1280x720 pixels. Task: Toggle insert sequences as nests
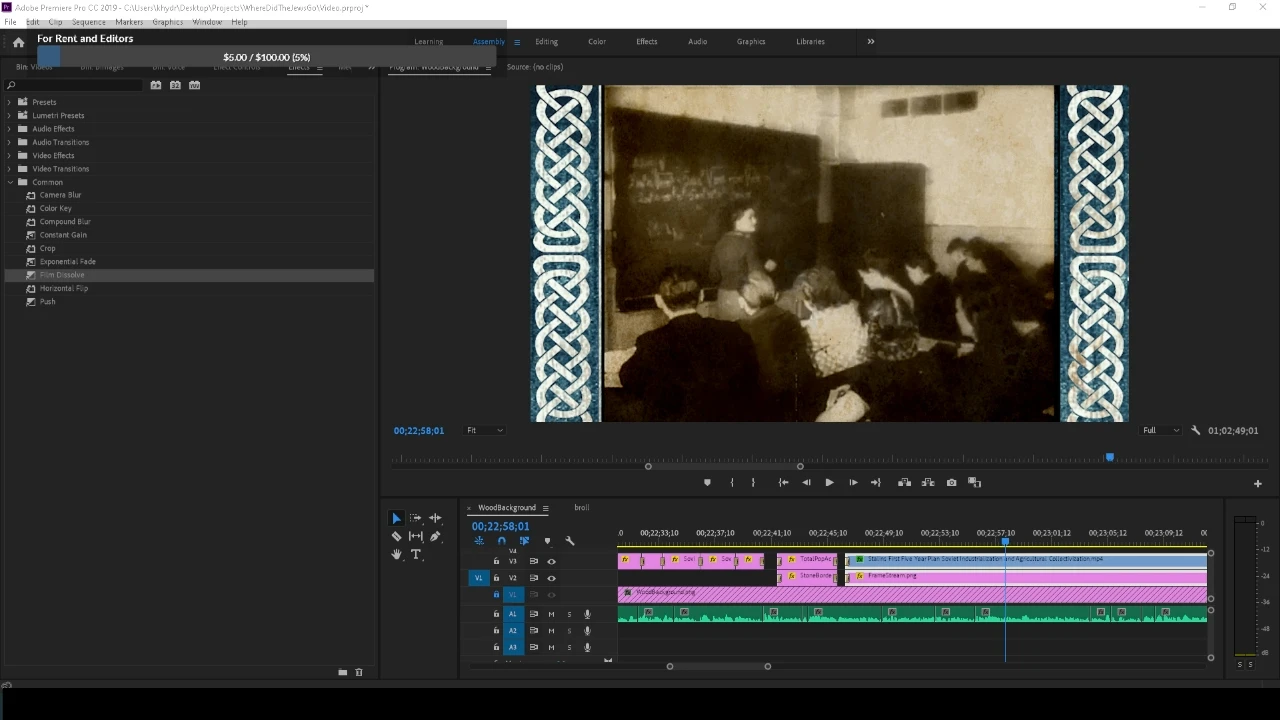pos(479,541)
